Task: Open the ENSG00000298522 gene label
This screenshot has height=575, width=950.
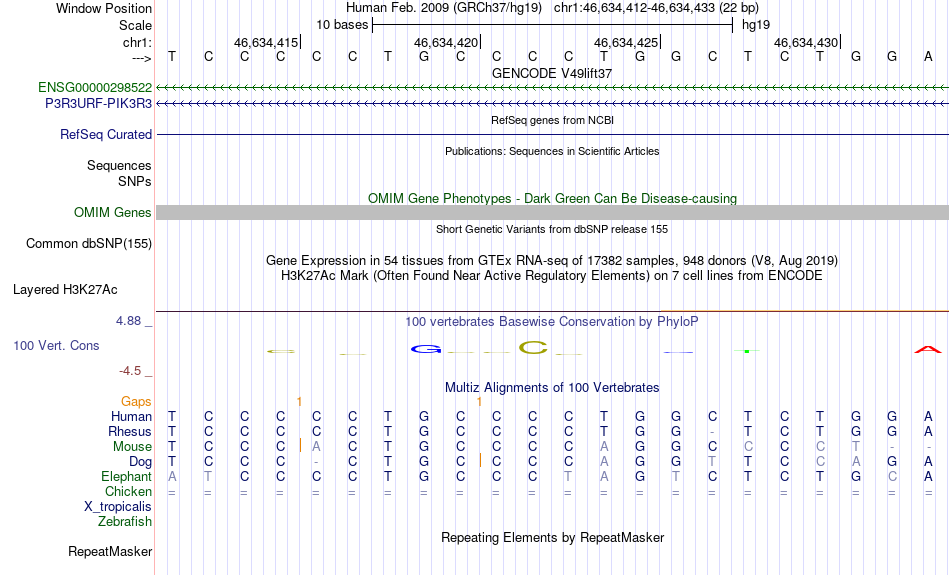Action: 95,87
